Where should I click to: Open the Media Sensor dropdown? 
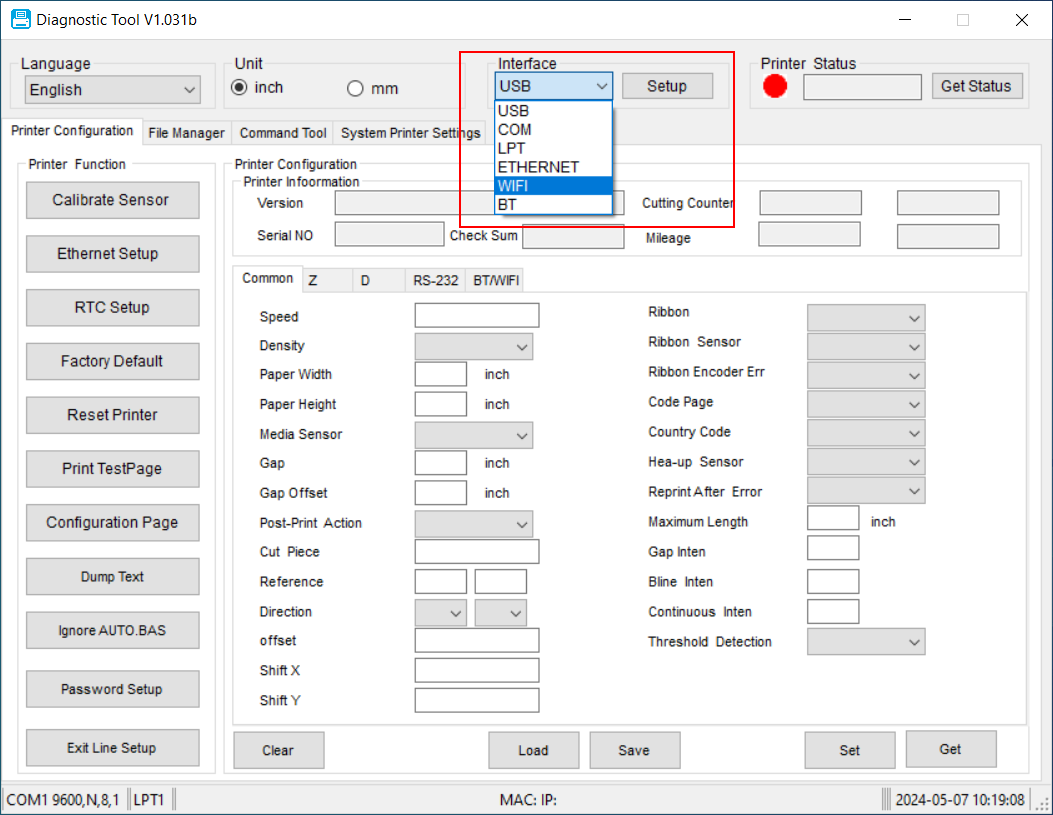coord(473,435)
